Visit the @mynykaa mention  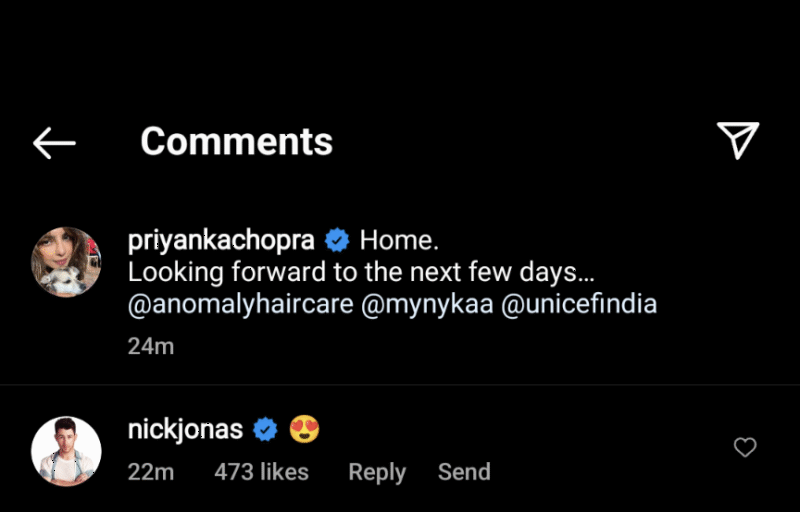[426, 304]
